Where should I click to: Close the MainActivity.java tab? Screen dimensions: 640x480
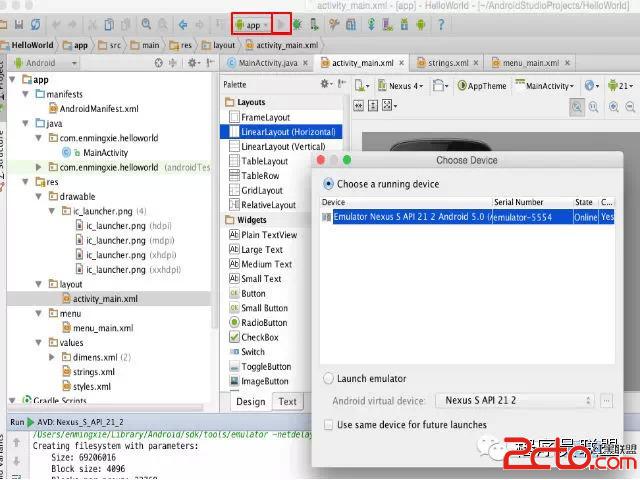(x=305, y=63)
